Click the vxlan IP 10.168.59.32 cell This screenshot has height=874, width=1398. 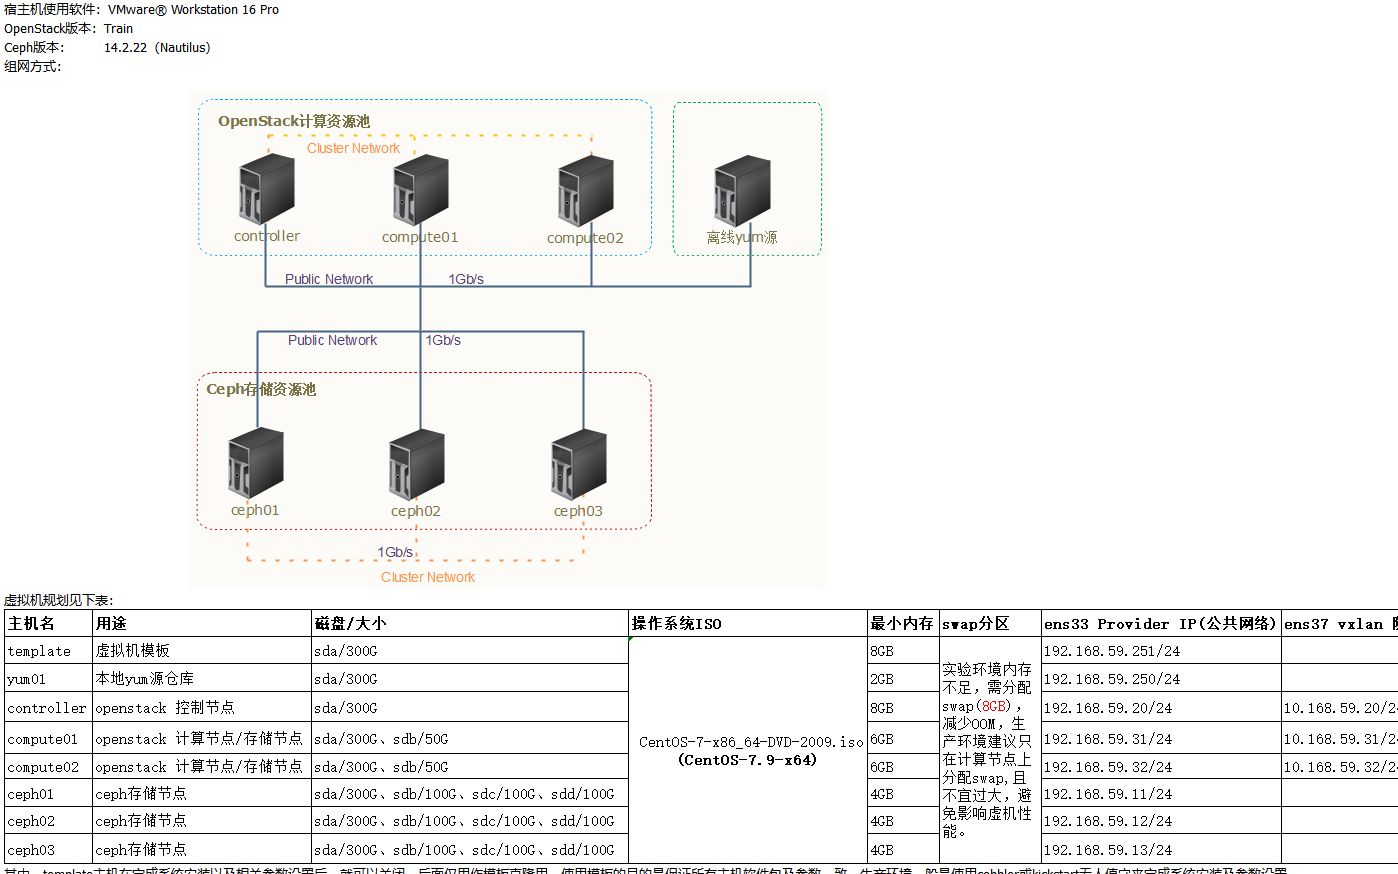click(x=1340, y=767)
